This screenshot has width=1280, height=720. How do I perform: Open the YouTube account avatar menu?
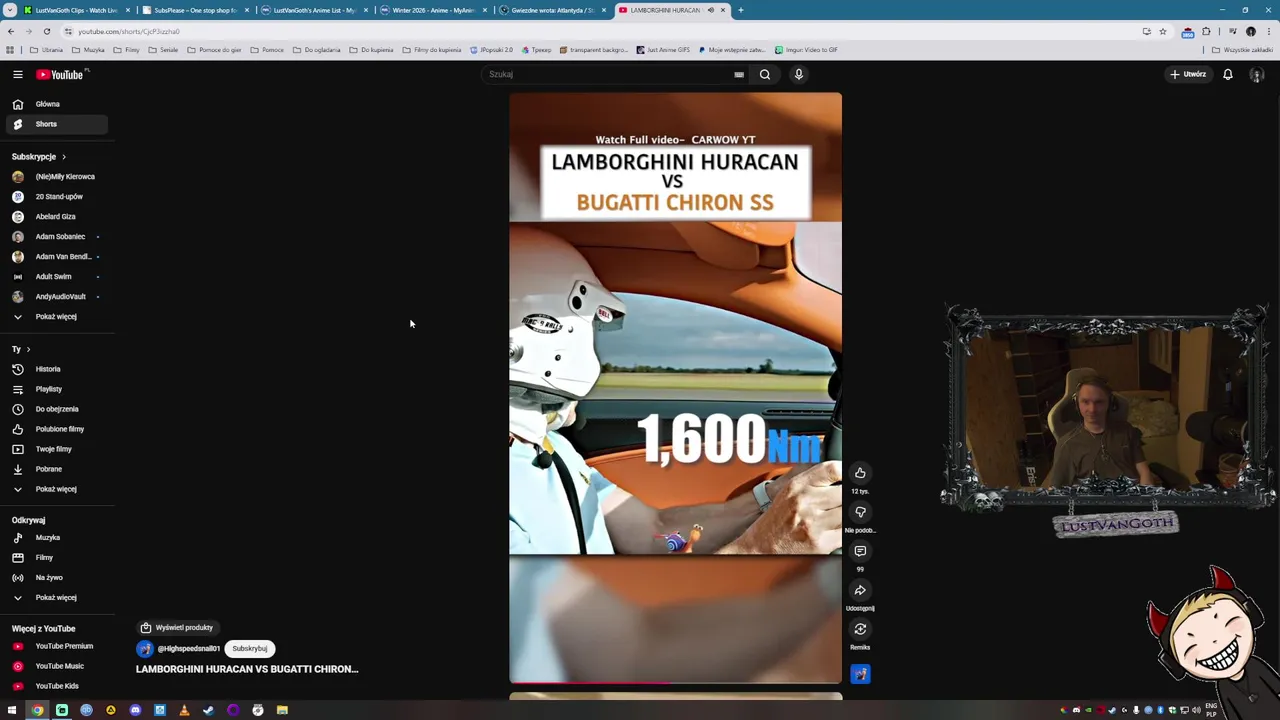(1257, 75)
